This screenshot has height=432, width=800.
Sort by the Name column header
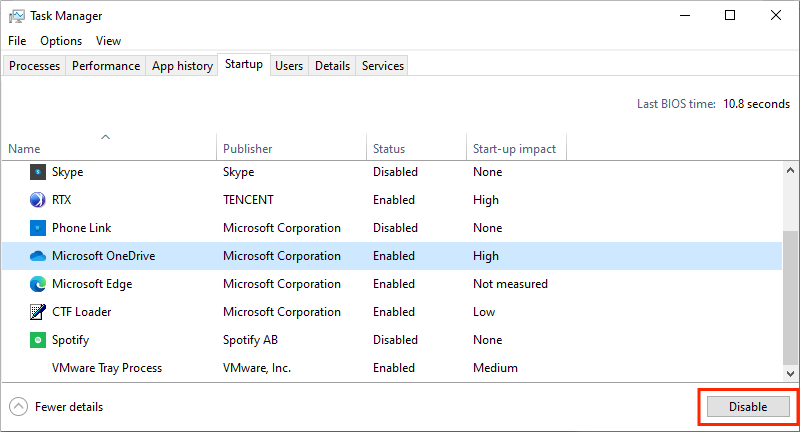tap(109, 146)
